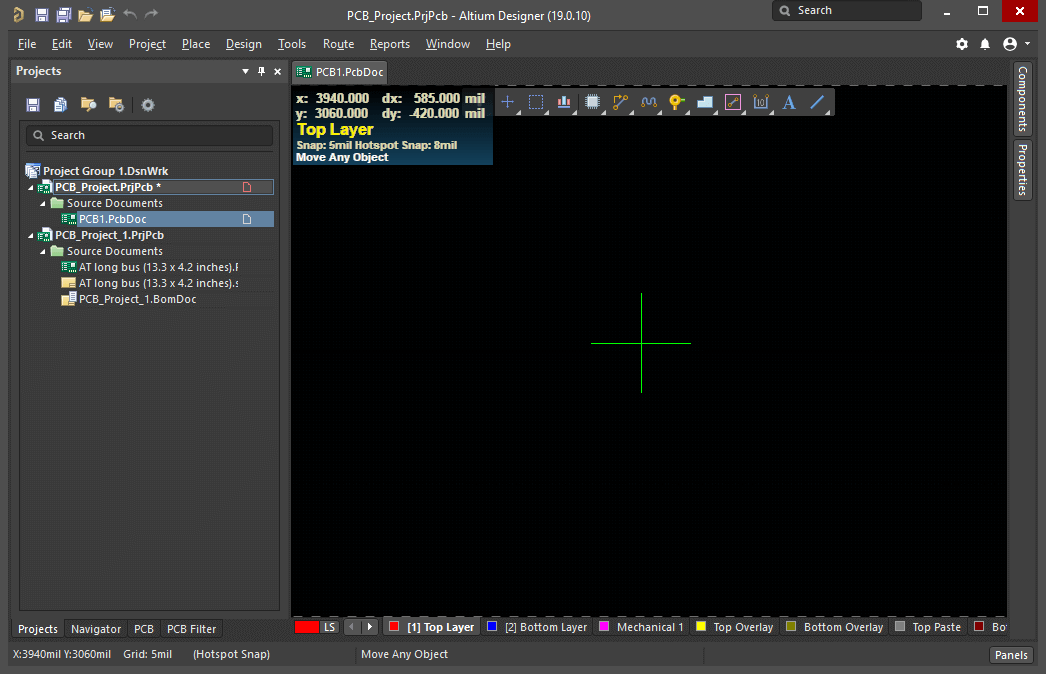The image size is (1046, 674).
Task: Select the Place Component chip tool
Action: (x=592, y=102)
